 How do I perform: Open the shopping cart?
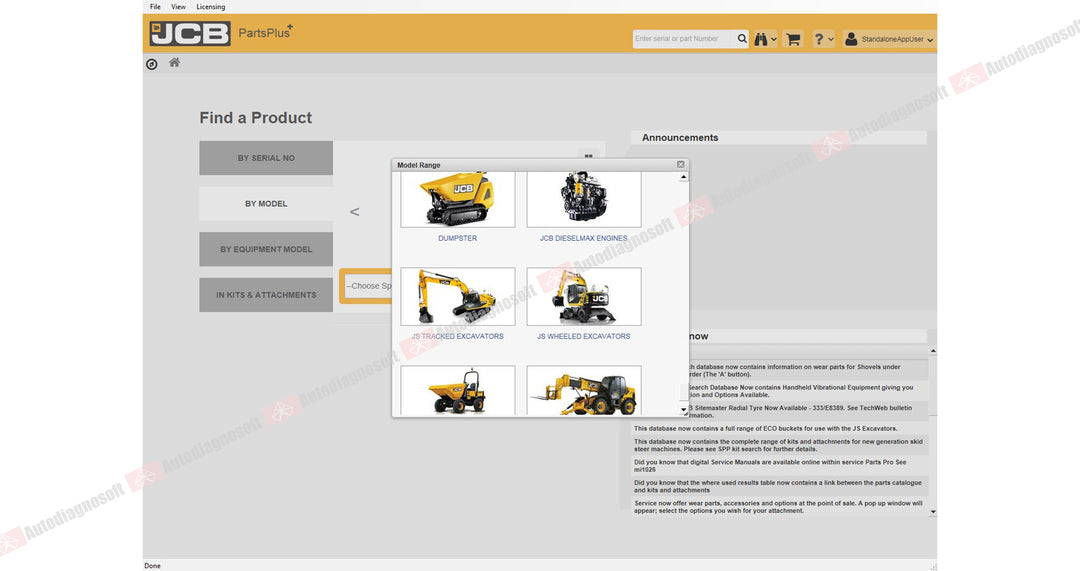[x=793, y=39]
